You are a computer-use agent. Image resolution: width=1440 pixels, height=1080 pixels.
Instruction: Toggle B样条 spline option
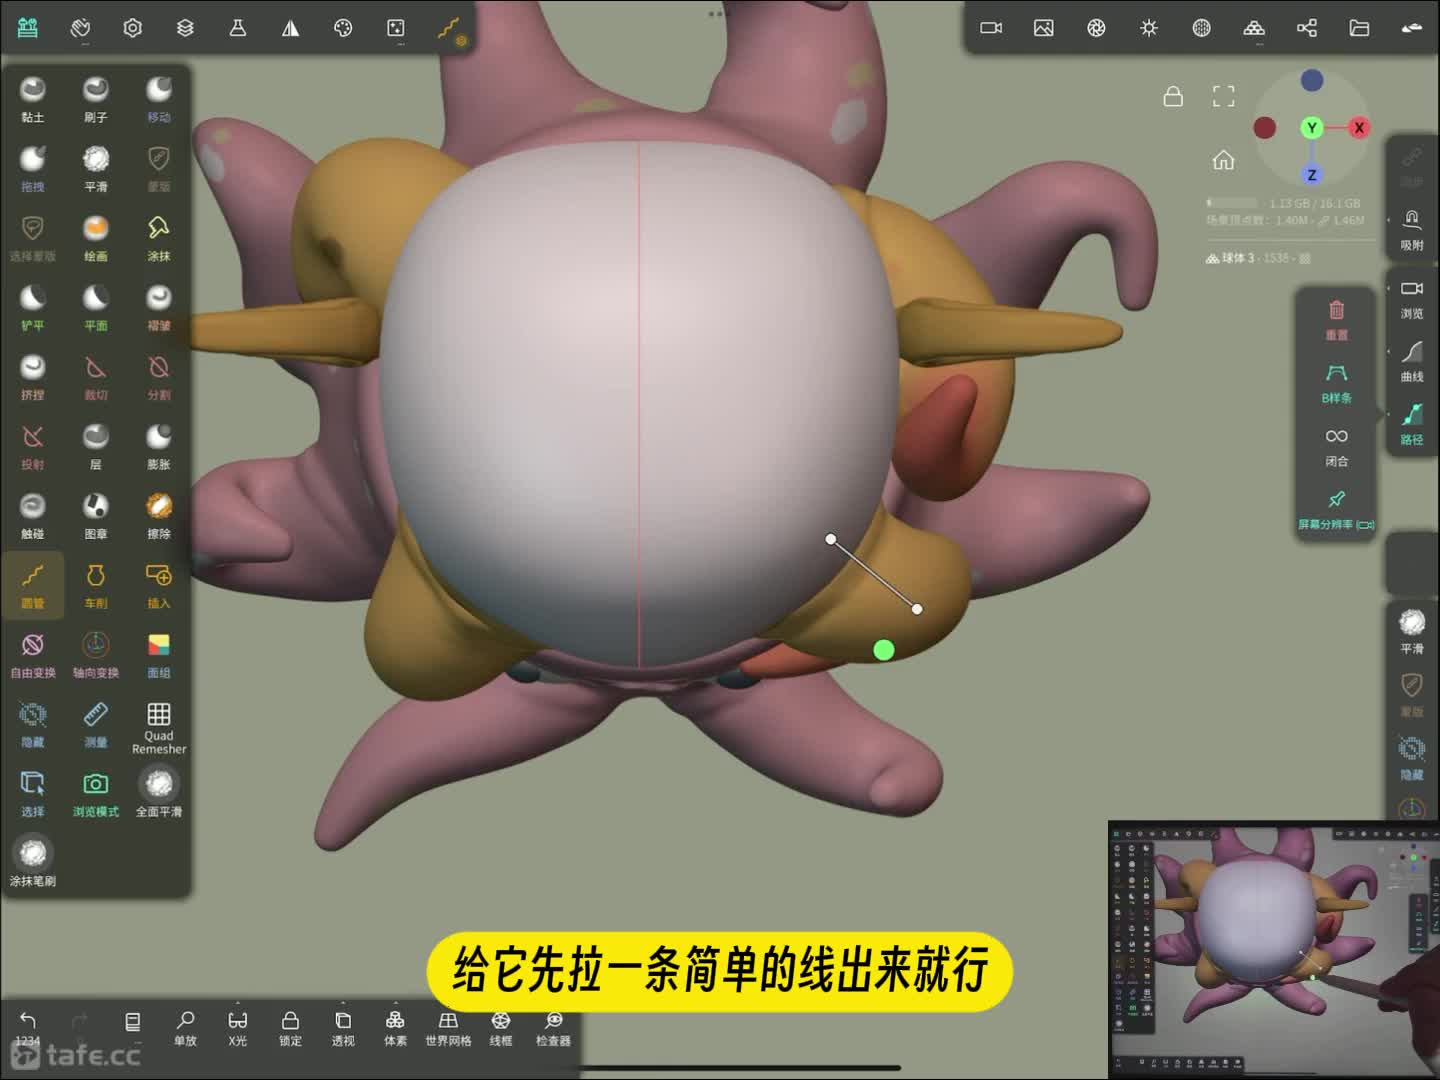tap(1337, 383)
